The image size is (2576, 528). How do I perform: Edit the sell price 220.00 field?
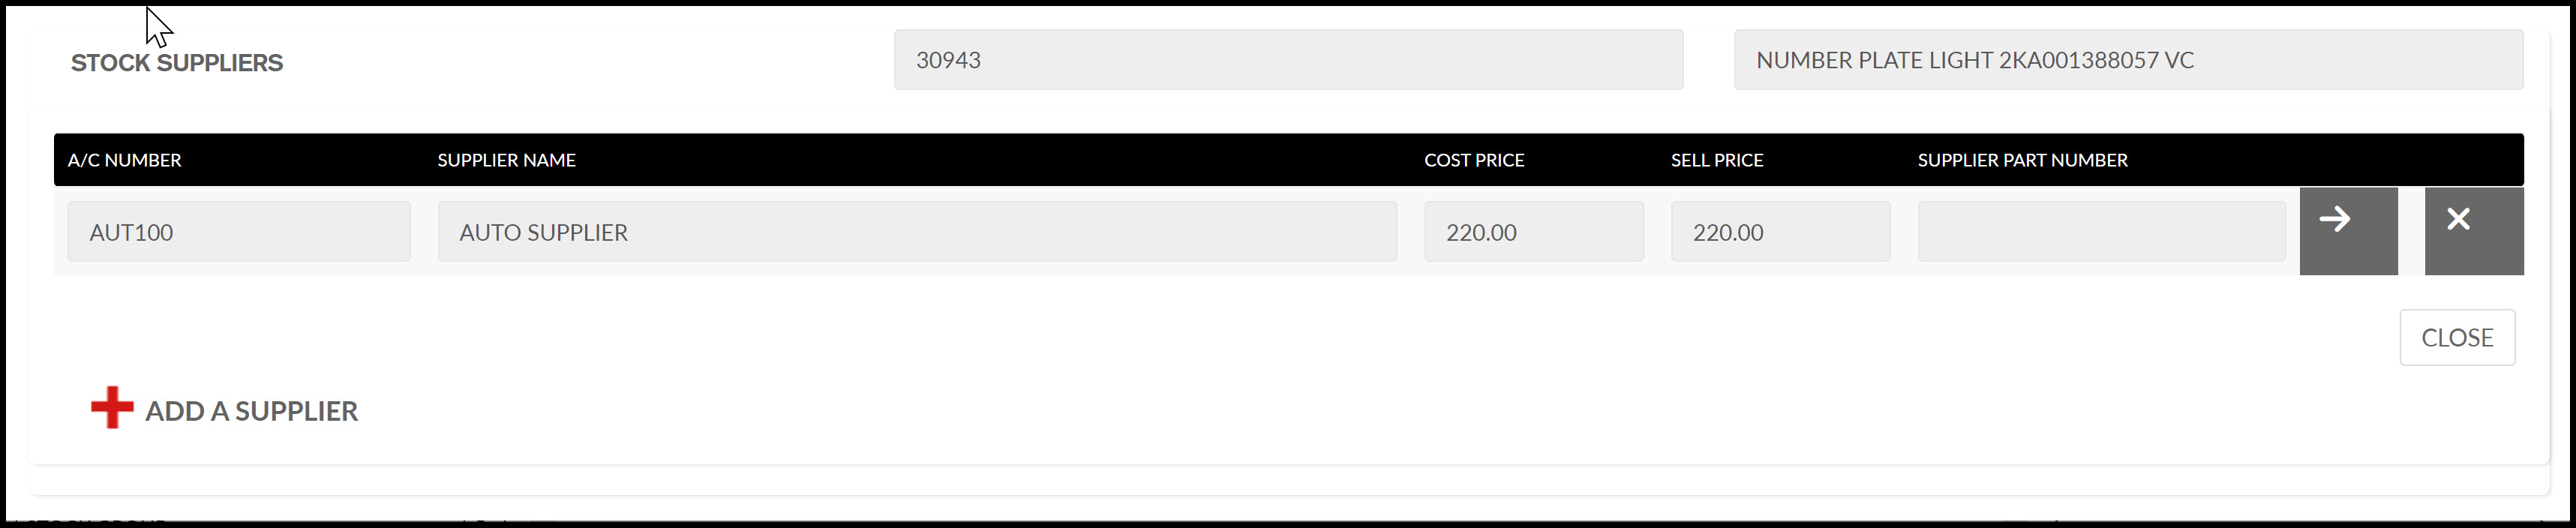pyautogui.click(x=1780, y=232)
